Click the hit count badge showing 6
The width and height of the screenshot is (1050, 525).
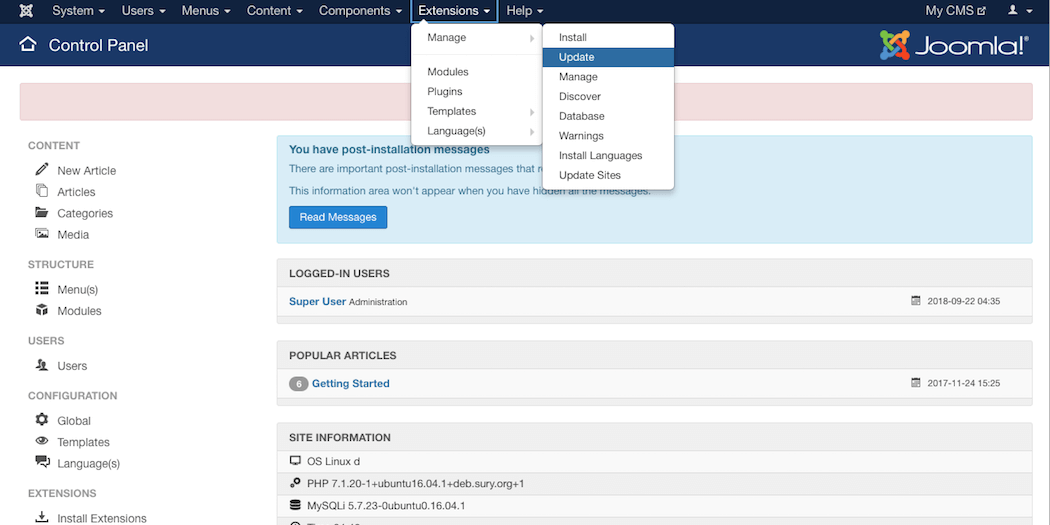pyautogui.click(x=299, y=384)
